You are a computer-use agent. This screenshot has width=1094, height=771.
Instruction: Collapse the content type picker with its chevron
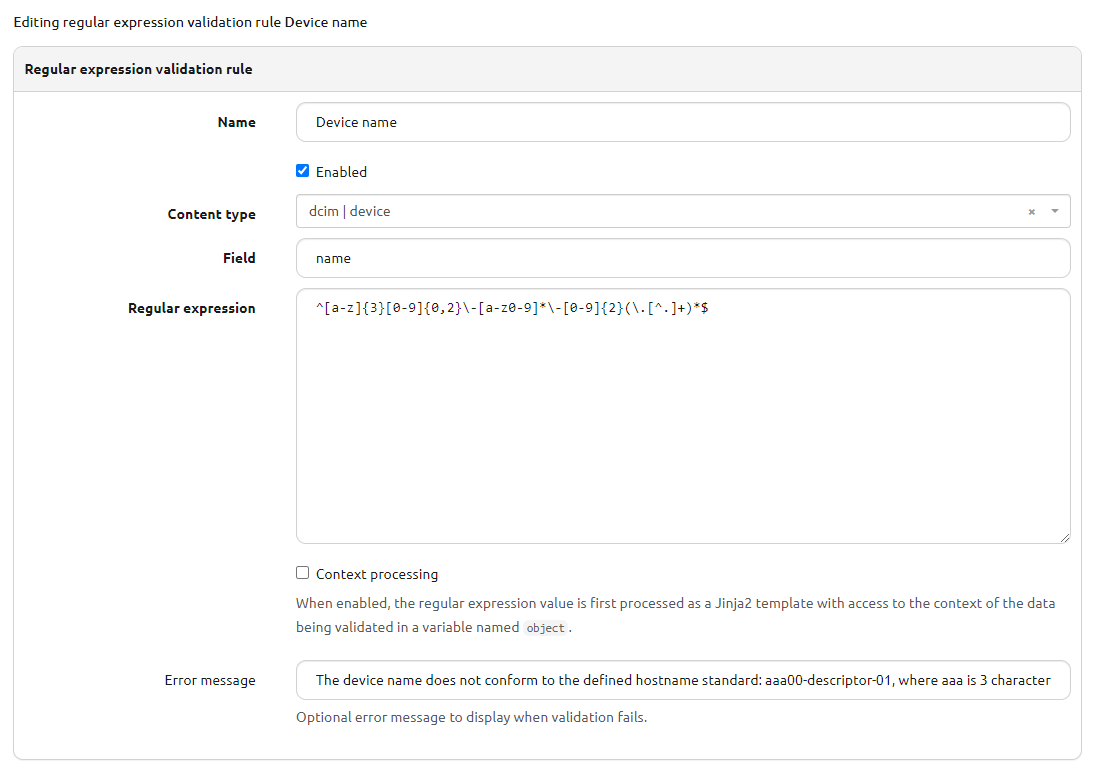pyautogui.click(x=1053, y=211)
